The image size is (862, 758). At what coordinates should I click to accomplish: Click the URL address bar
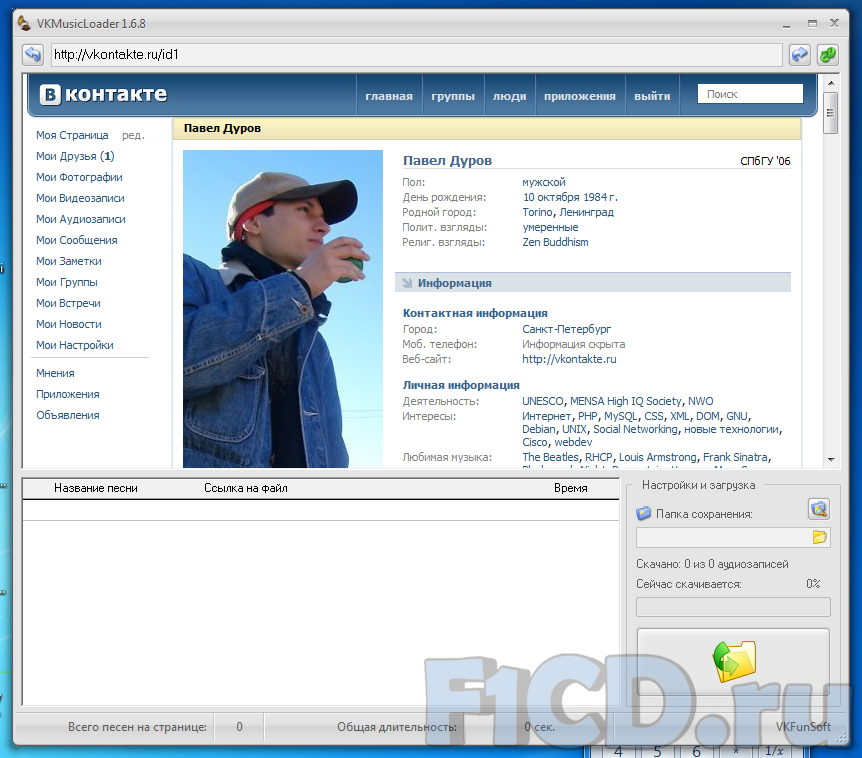coord(416,54)
